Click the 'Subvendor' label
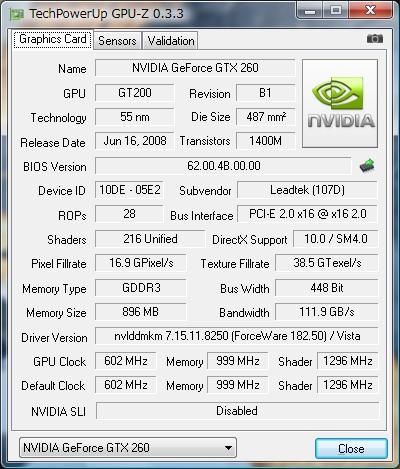Image resolution: width=400 pixels, height=469 pixels. tap(205, 191)
